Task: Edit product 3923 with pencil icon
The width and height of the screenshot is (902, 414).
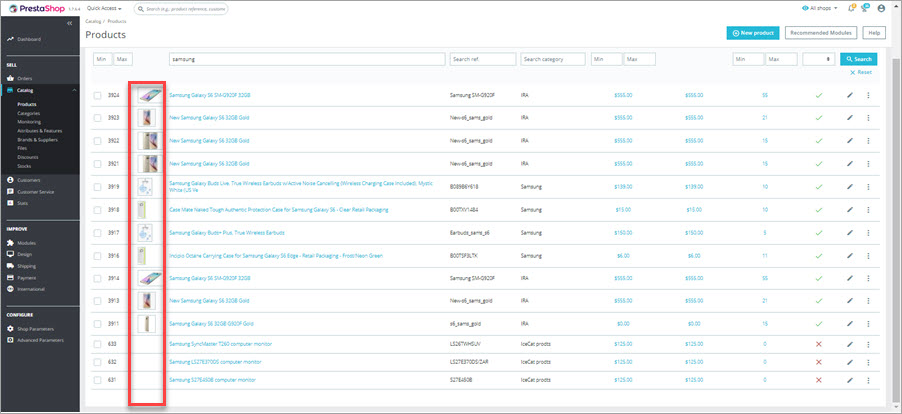Action: (x=850, y=118)
